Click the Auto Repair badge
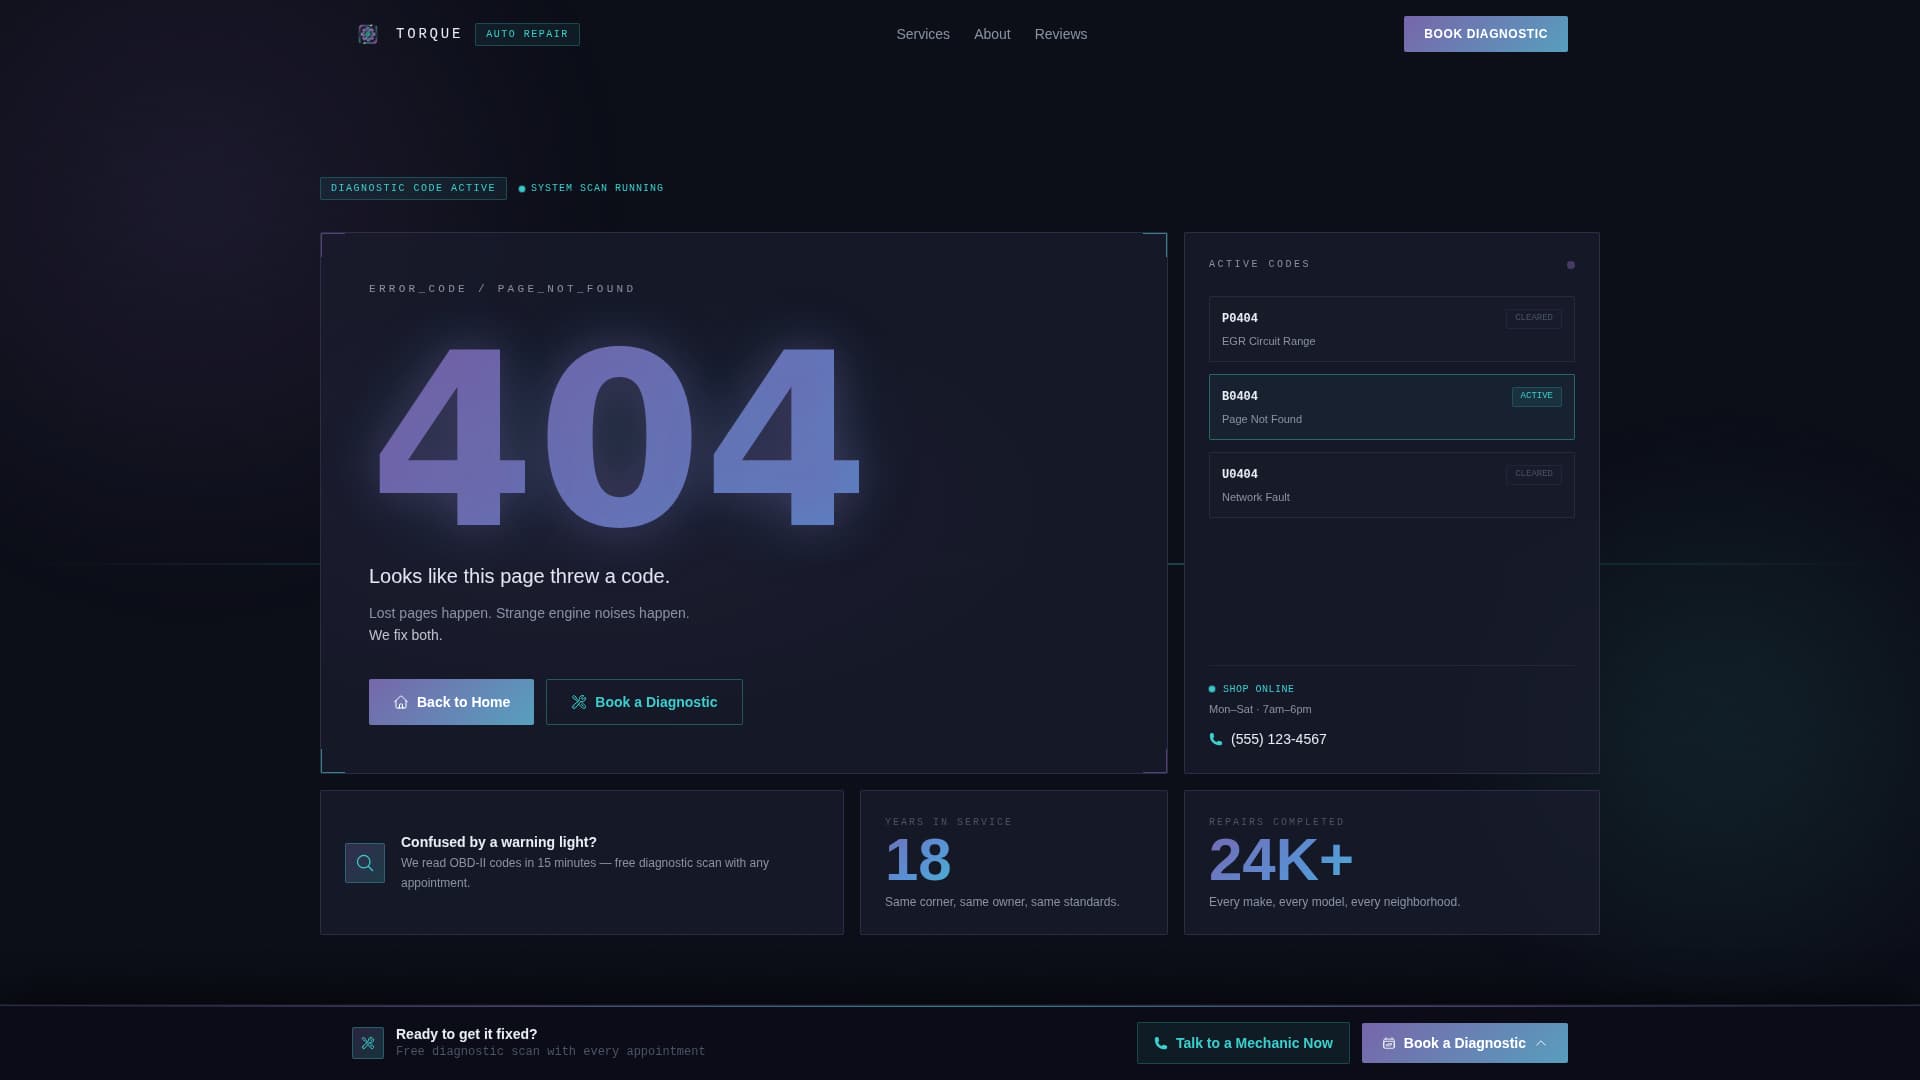Viewport: 1920px width, 1080px height. coord(527,34)
